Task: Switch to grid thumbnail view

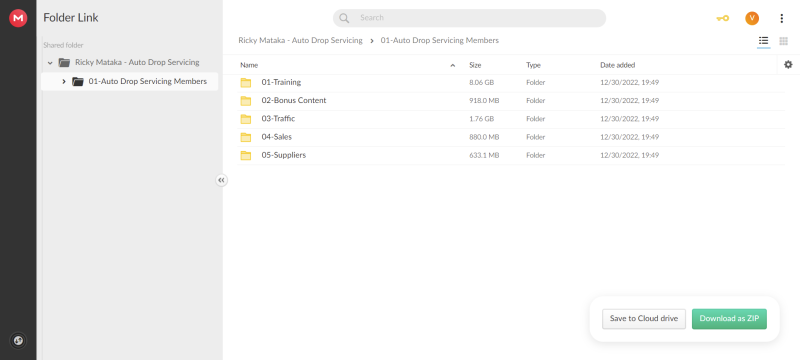Action: [783, 41]
